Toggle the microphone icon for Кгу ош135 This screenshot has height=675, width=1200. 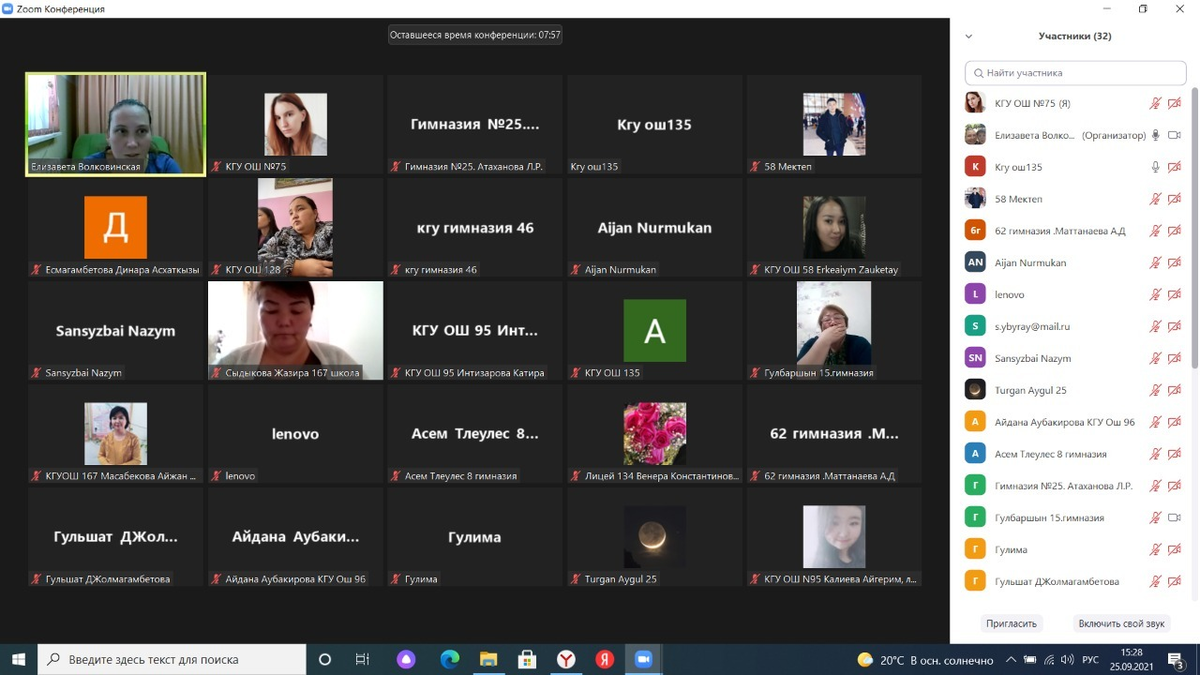(x=1155, y=167)
